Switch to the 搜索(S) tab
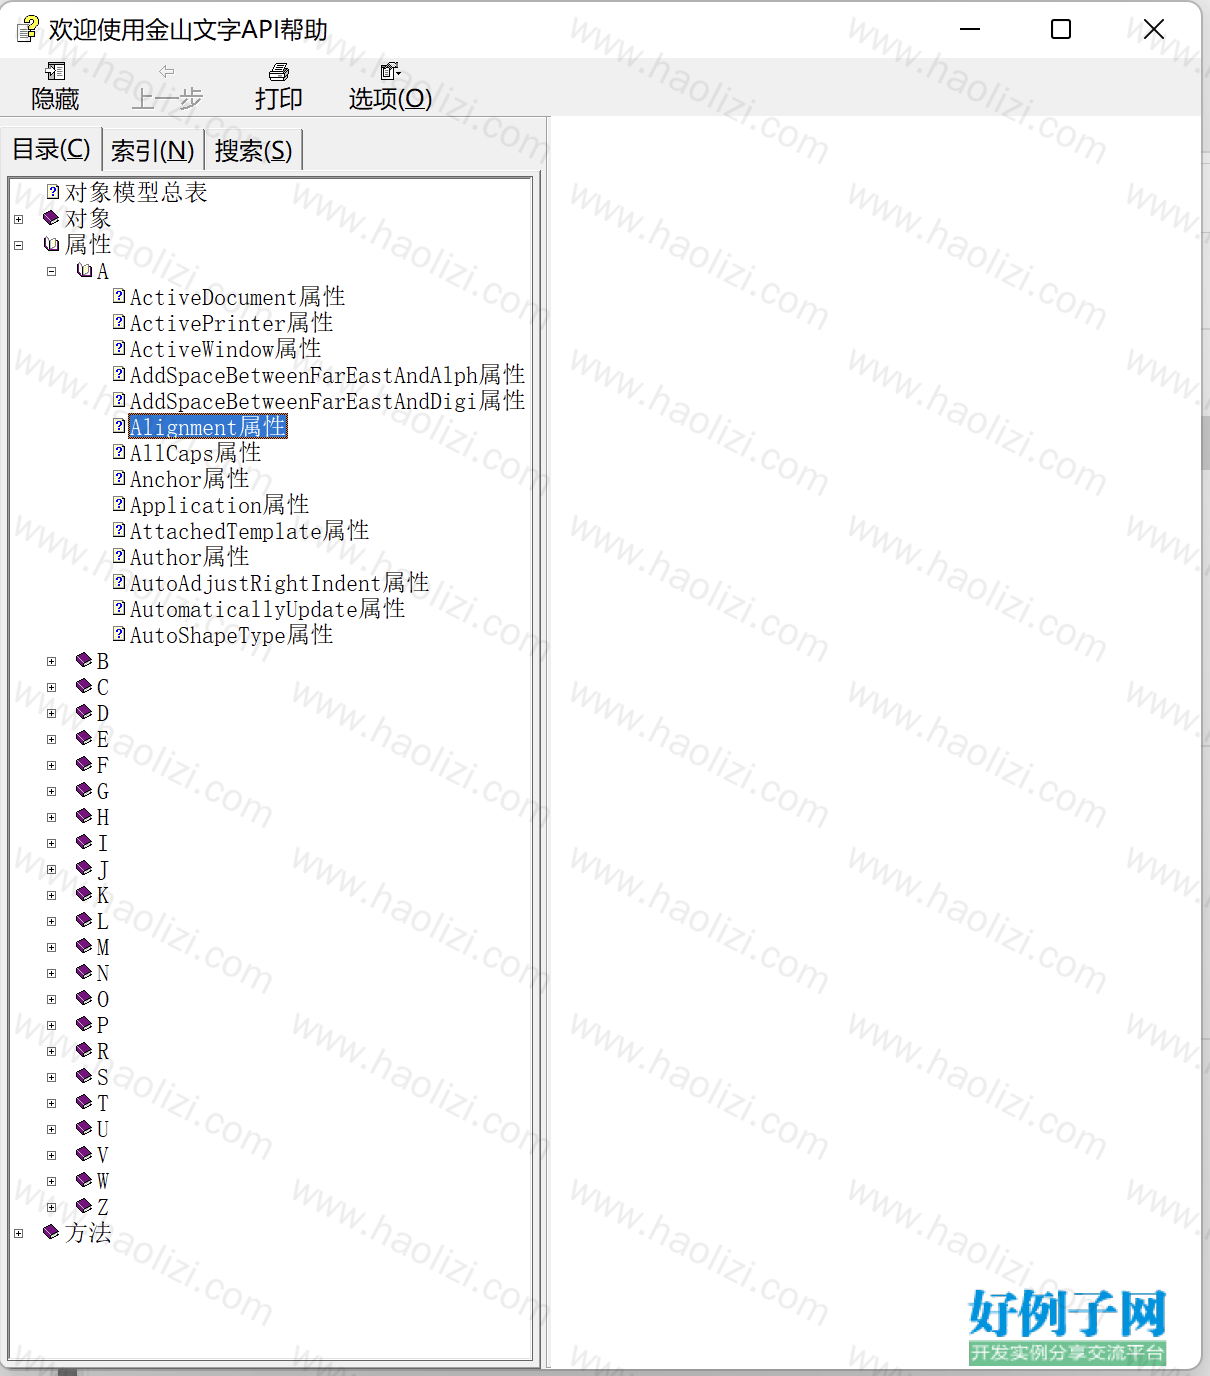Viewport: 1210px width, 1376px height. pos(253,150)
